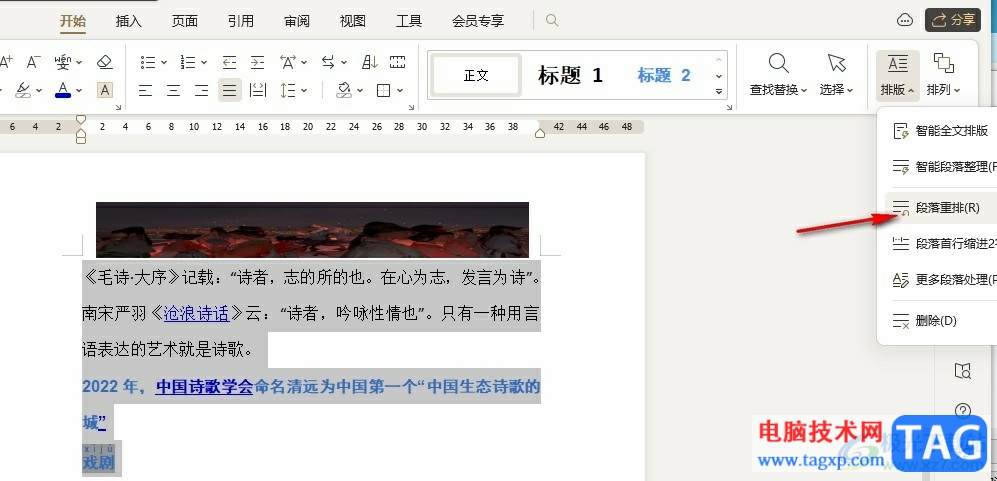Click the 分享 share button
Image resolution: width=997 pixels, height=481 pixels.
[952, 20]
